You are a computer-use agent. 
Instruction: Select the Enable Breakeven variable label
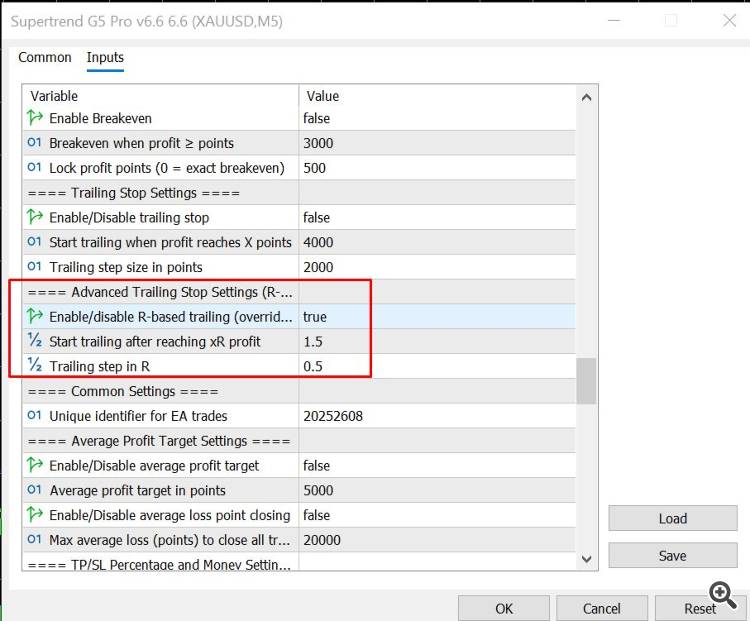(x=100, y=118)
